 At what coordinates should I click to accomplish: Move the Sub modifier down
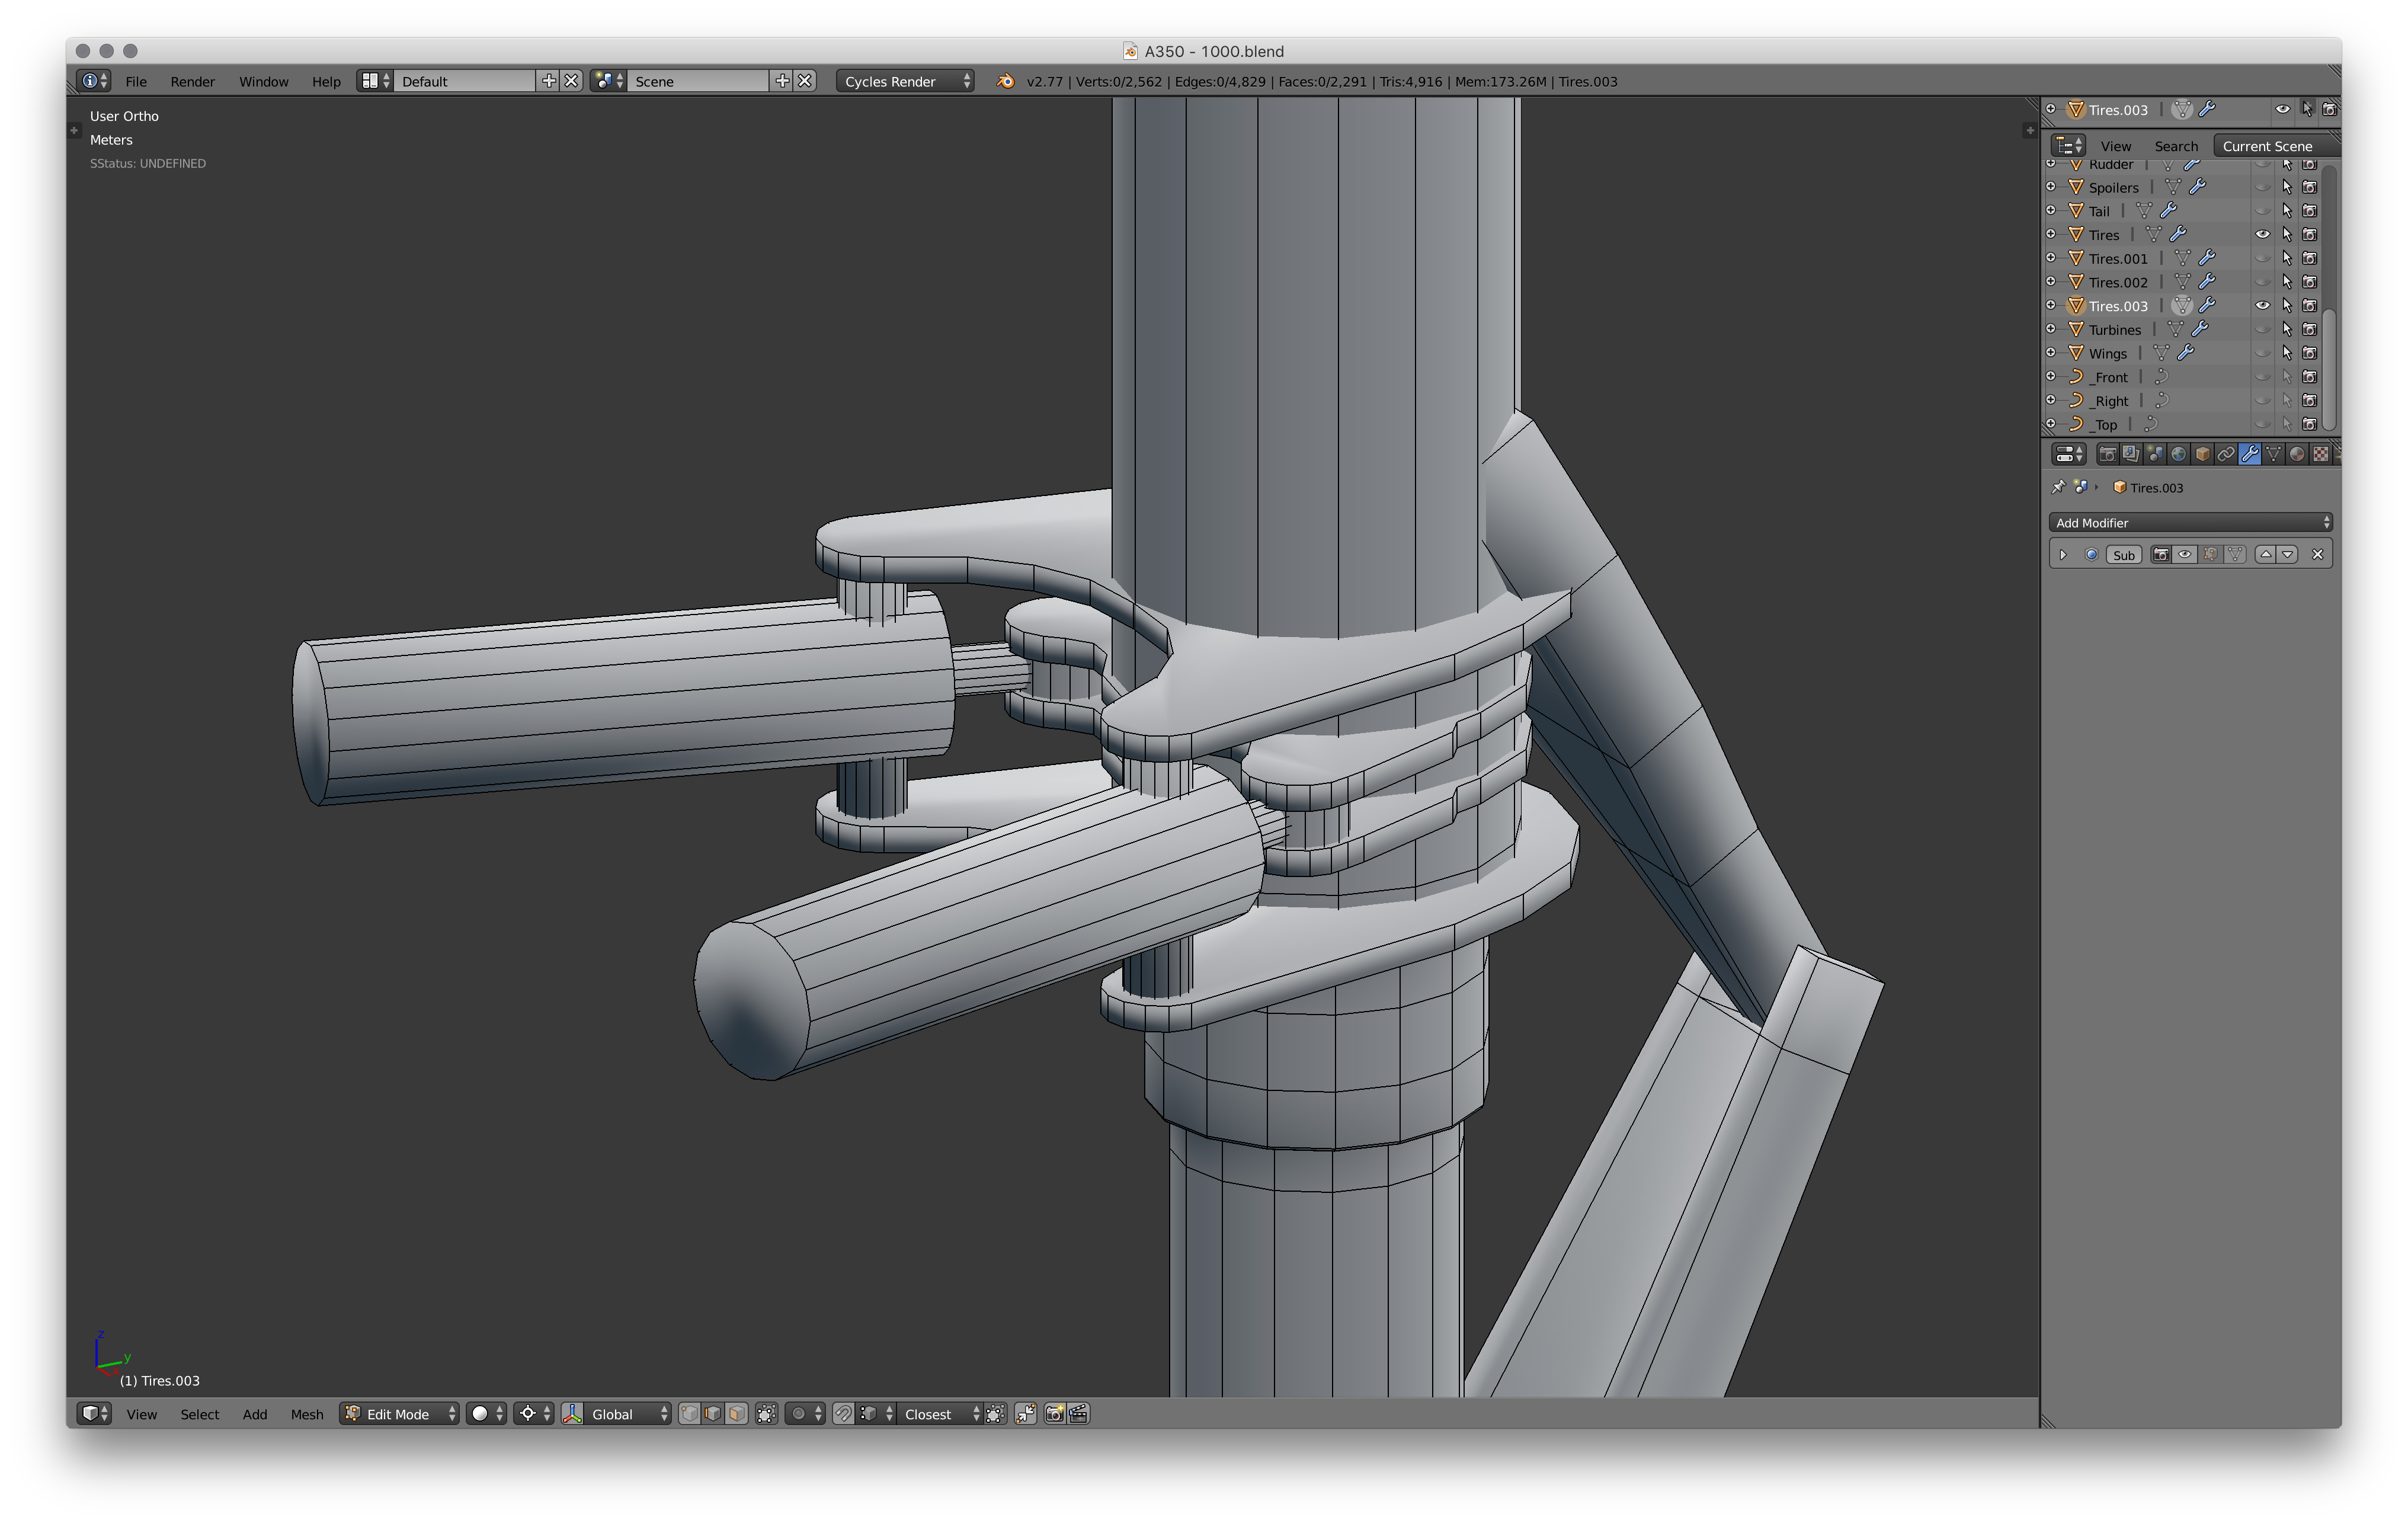(2288, 554)
